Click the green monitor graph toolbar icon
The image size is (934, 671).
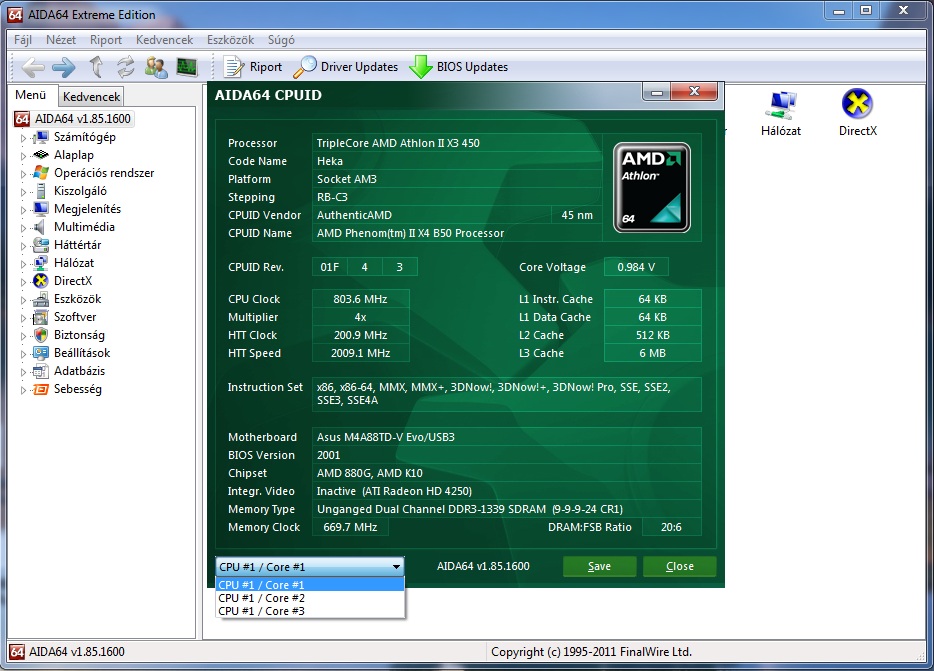point(187,67)
